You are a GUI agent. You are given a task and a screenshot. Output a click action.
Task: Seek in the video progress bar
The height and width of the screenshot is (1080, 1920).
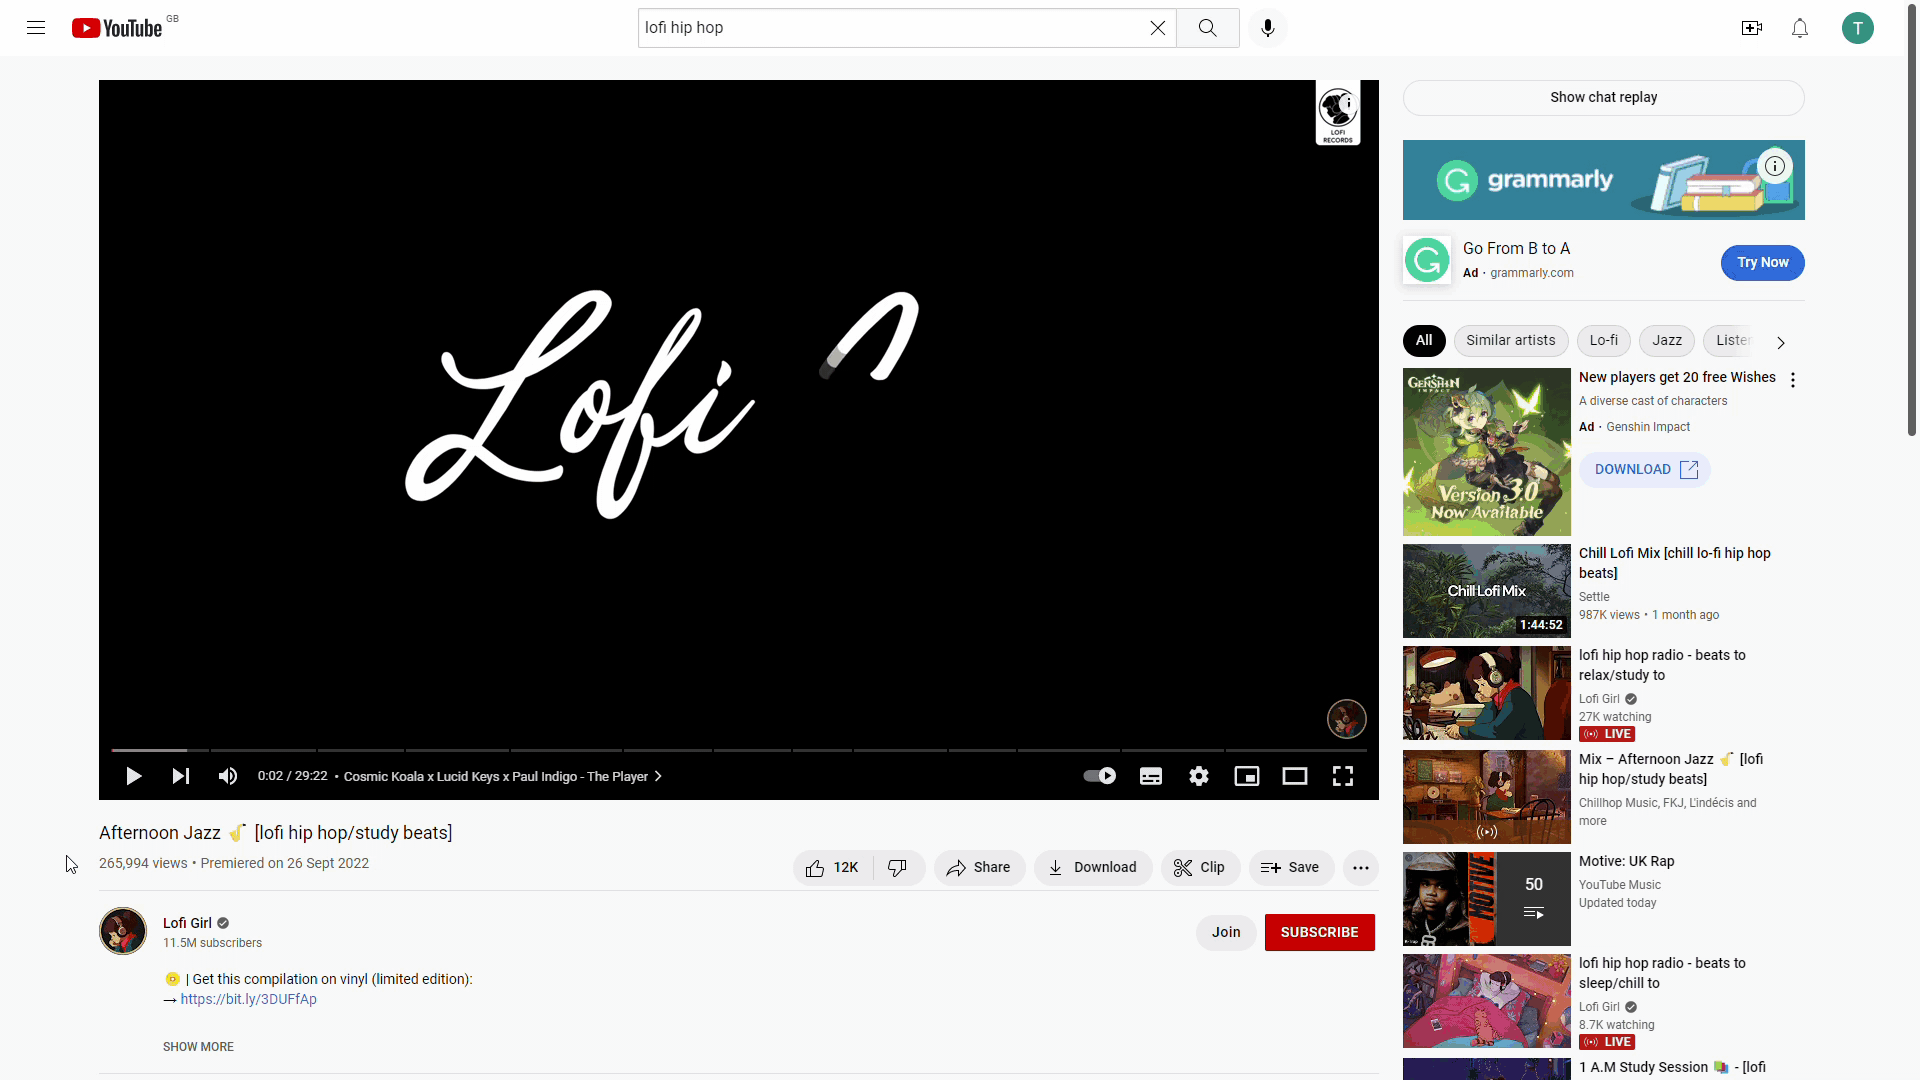coord(739,750)
